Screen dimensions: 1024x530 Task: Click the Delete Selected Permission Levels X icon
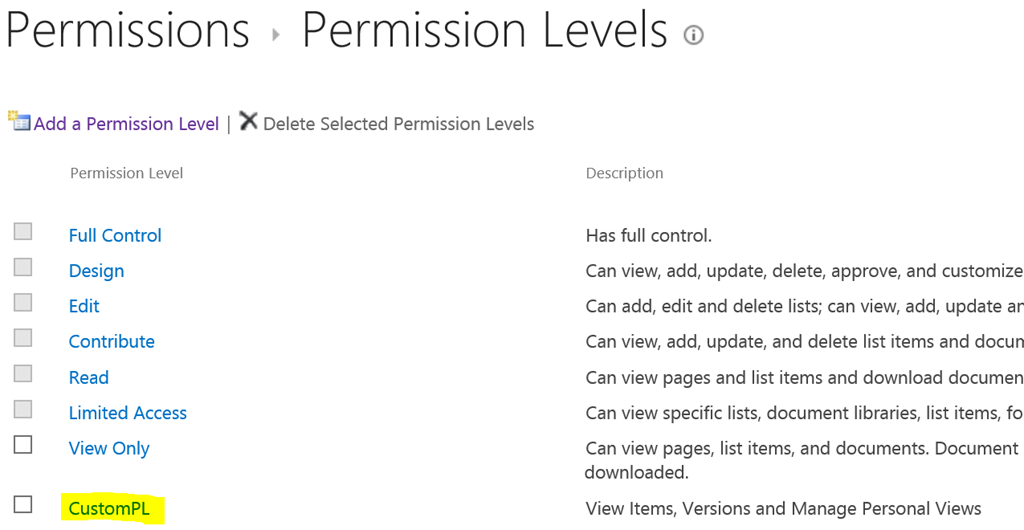pos(248,121)
